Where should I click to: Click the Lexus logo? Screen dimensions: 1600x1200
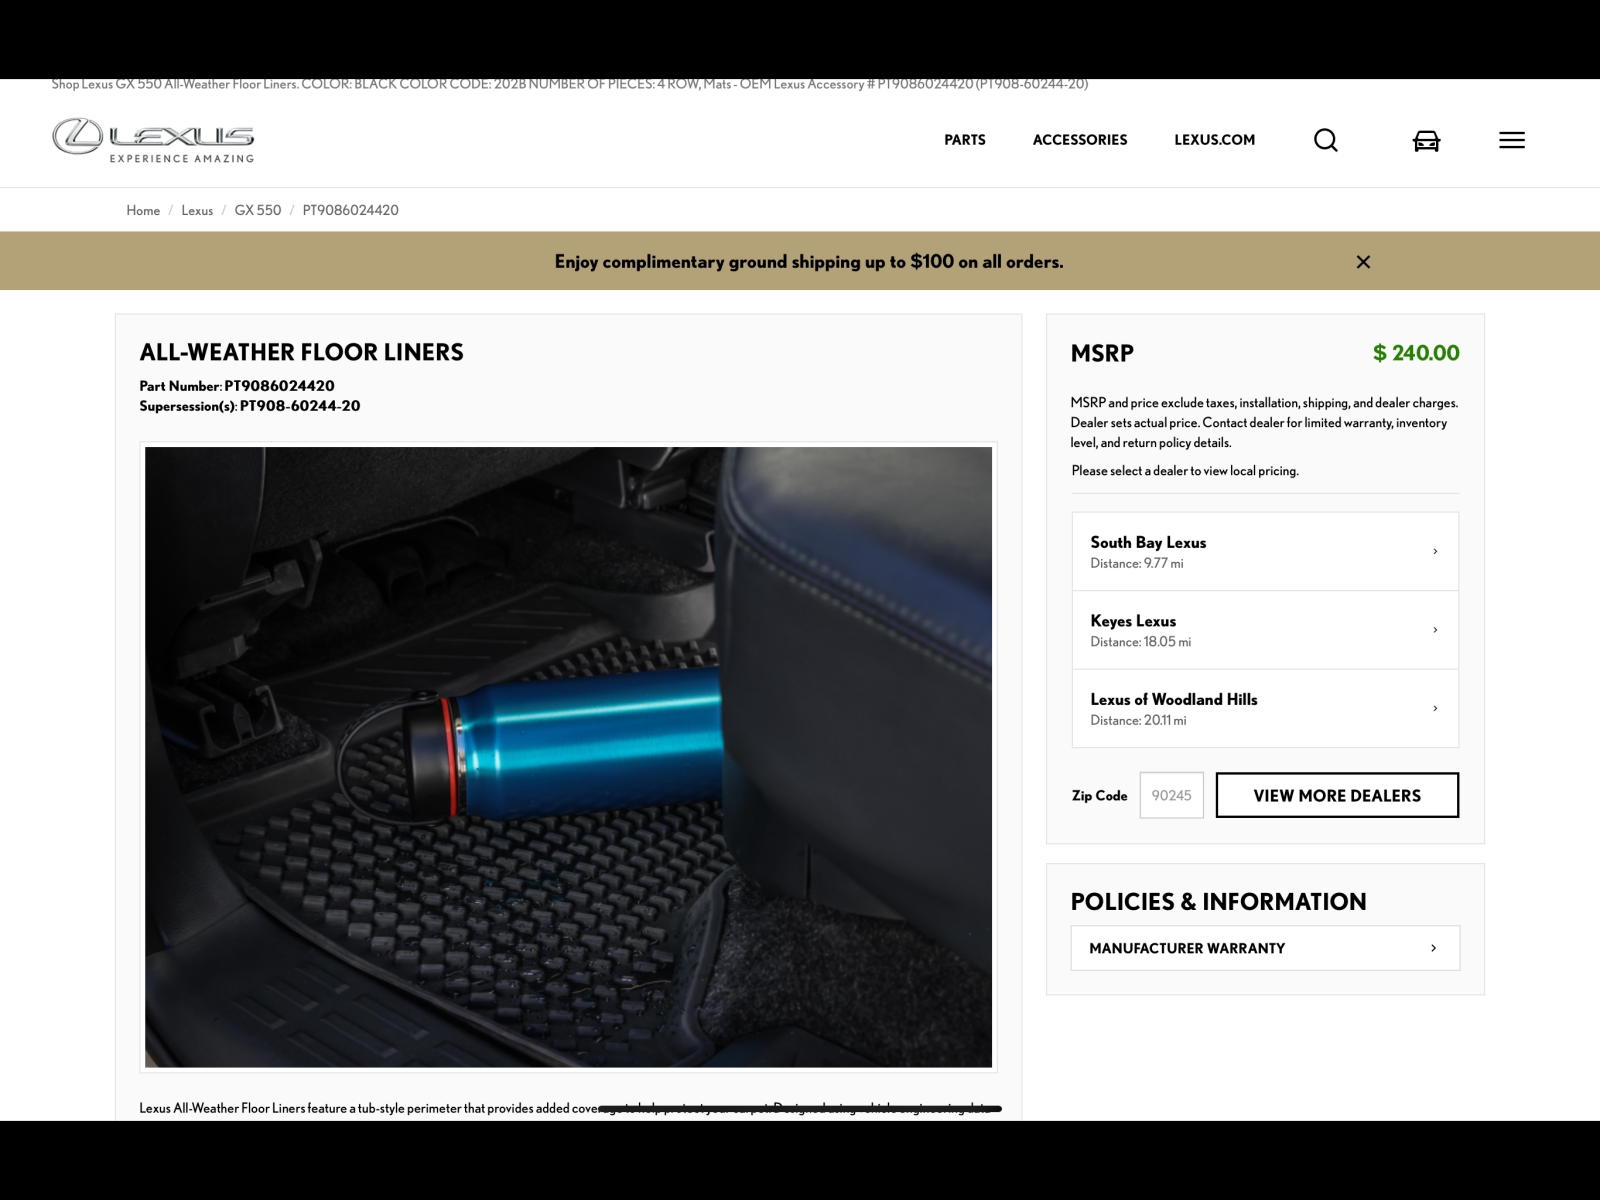tap(153, 140)
